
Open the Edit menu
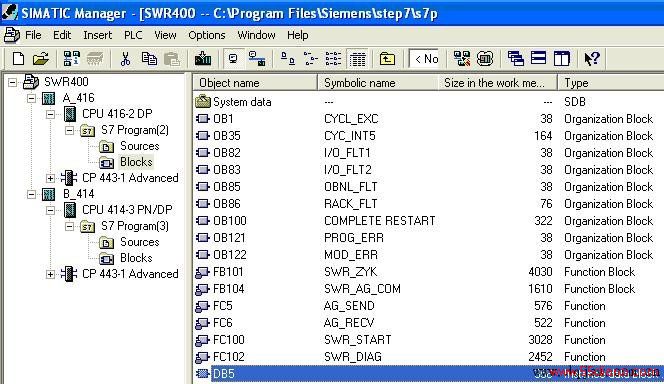click(62, 35)
